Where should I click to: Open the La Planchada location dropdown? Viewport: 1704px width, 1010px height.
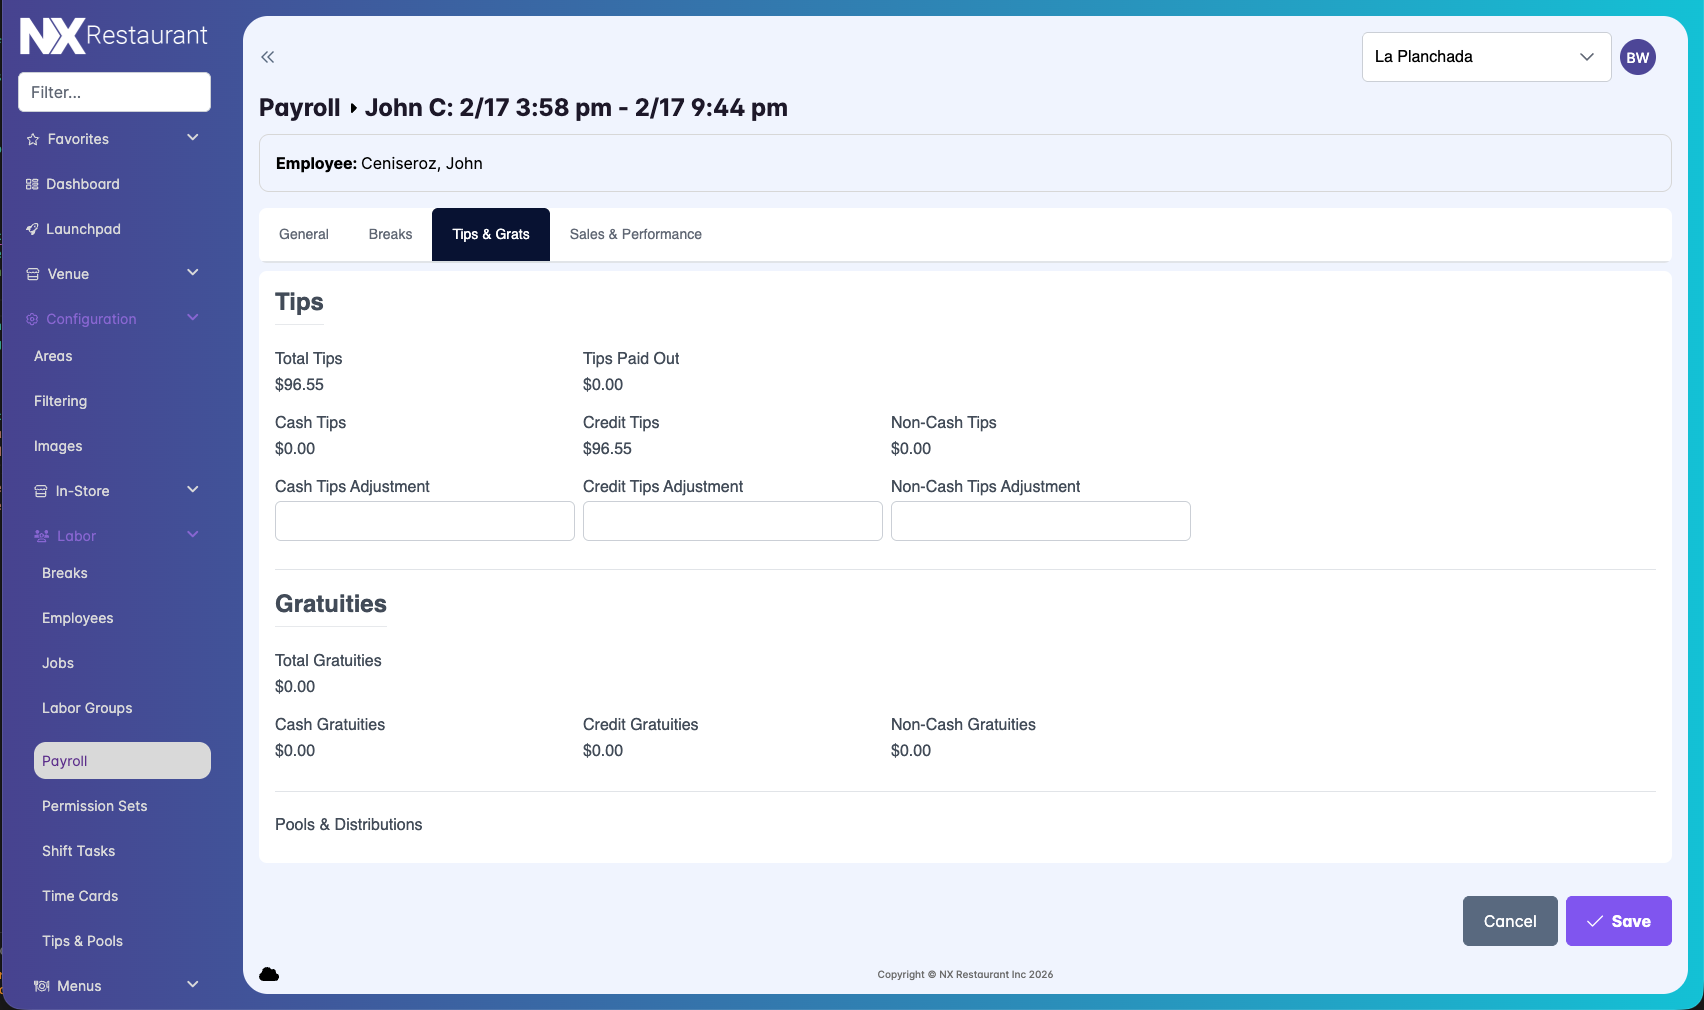(x=1485, y=57)
